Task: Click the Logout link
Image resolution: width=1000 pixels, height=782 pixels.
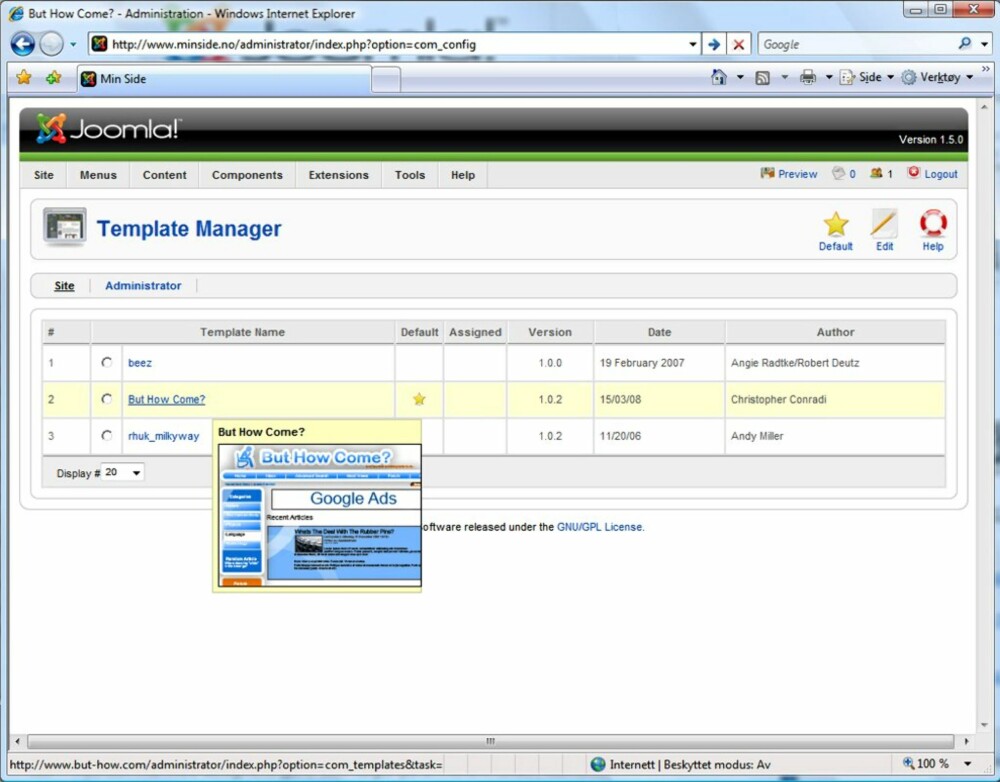Action: [941, 173]
